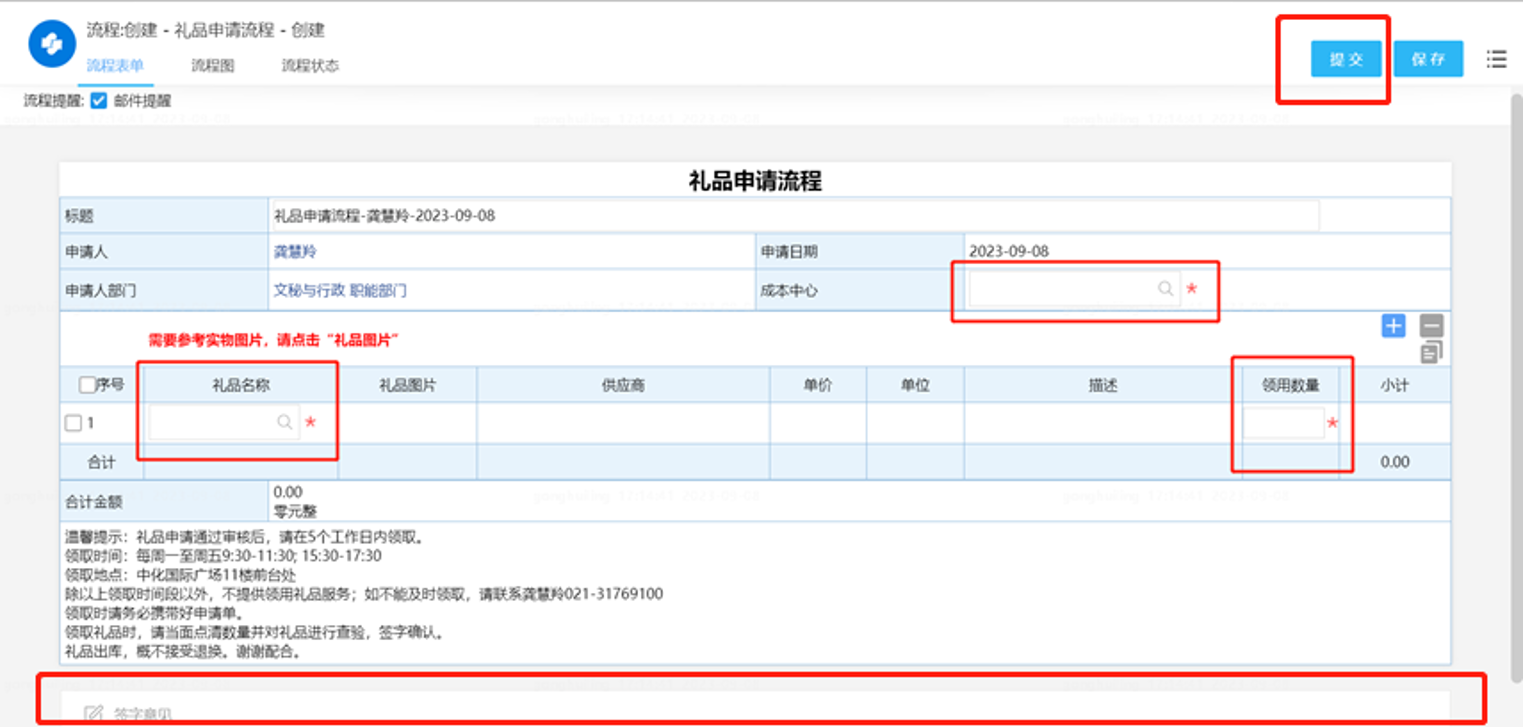Image resolution: width=1523 pixels, height=727 pixels.
Task: Click the 礼品名称 input box in row 1
Action: point(224,423)
